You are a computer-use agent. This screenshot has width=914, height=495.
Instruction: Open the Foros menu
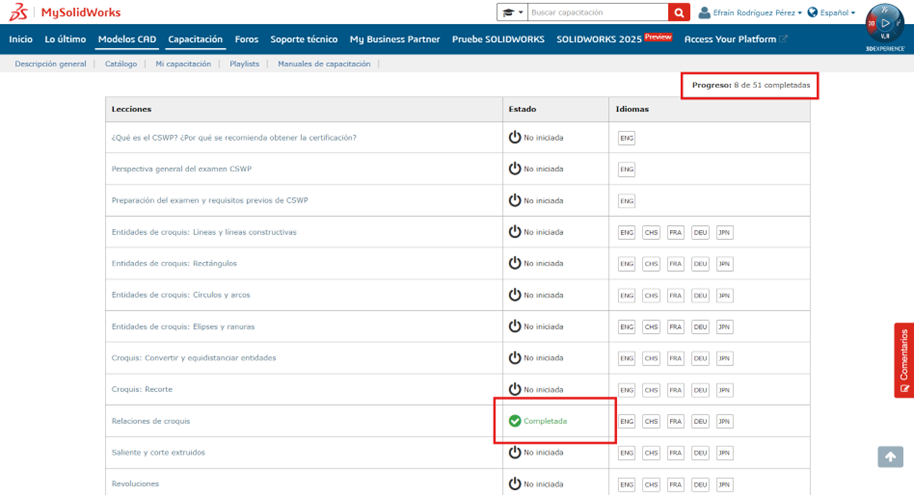(x=247, y=39)
